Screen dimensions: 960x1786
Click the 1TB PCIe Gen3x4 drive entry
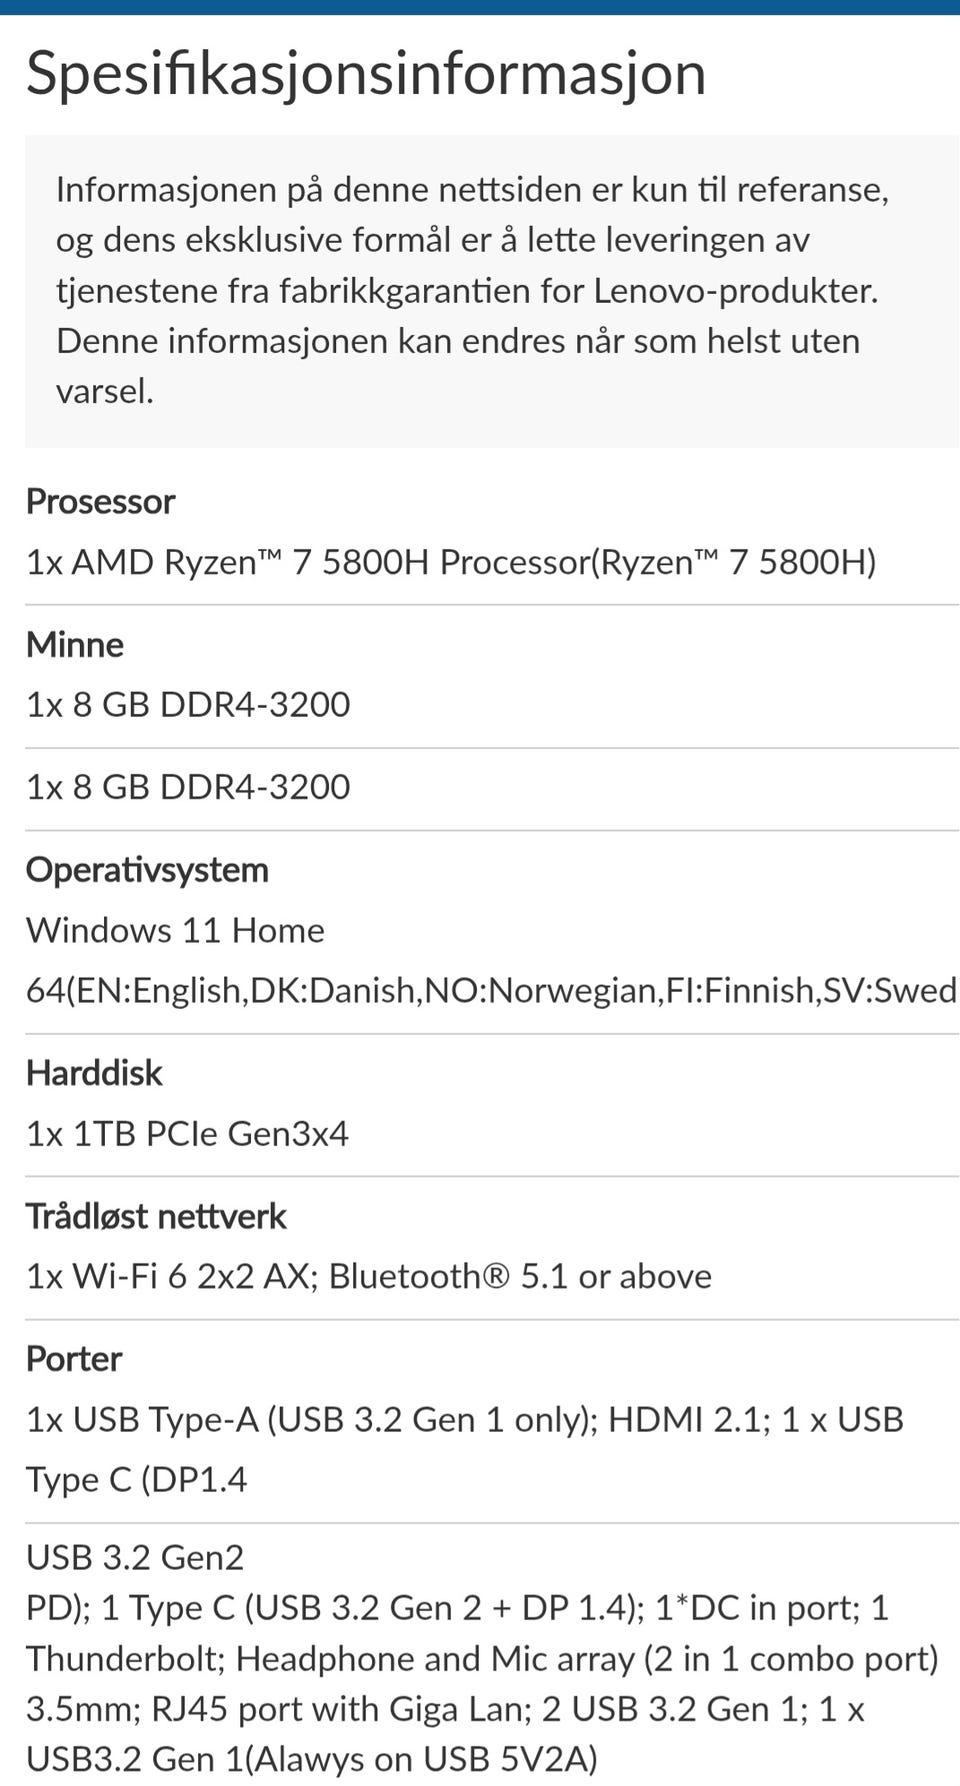click(187, 1134)
